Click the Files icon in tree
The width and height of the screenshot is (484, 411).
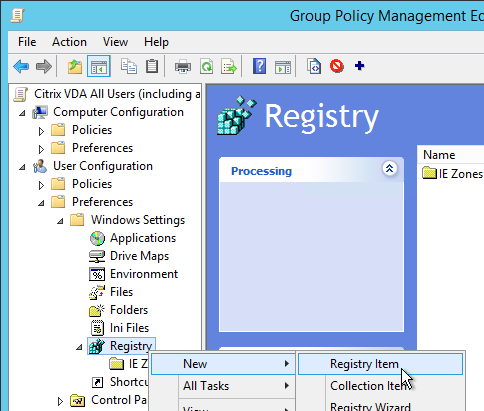click(x=97, y=292)
